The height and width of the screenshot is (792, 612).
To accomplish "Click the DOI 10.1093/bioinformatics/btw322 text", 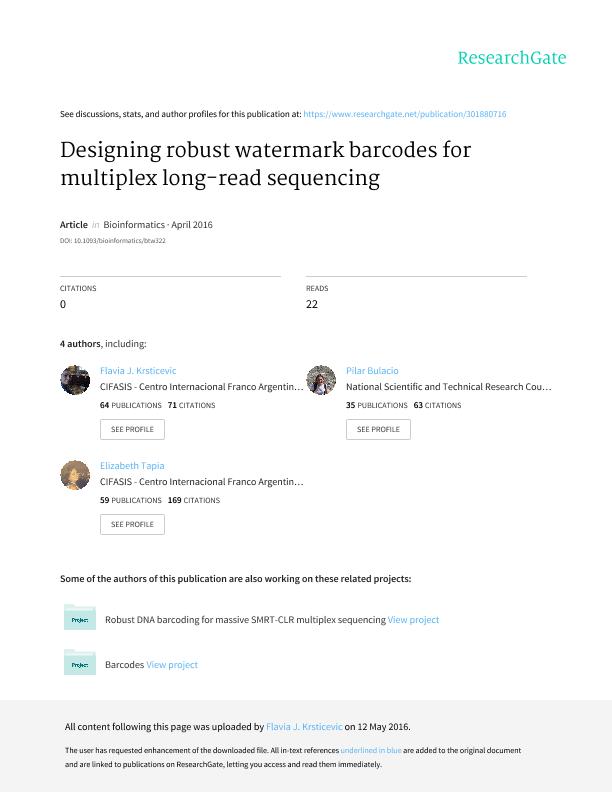I will pos(113,241).
